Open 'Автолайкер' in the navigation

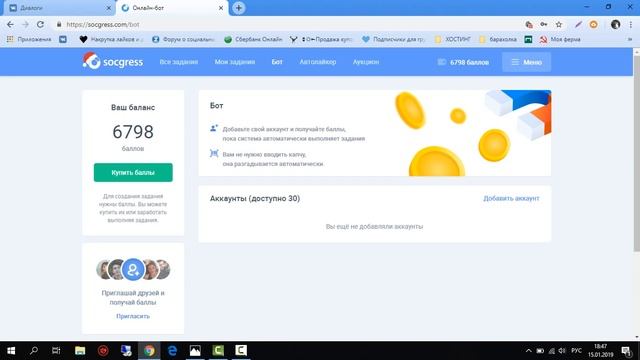[318, 62]
